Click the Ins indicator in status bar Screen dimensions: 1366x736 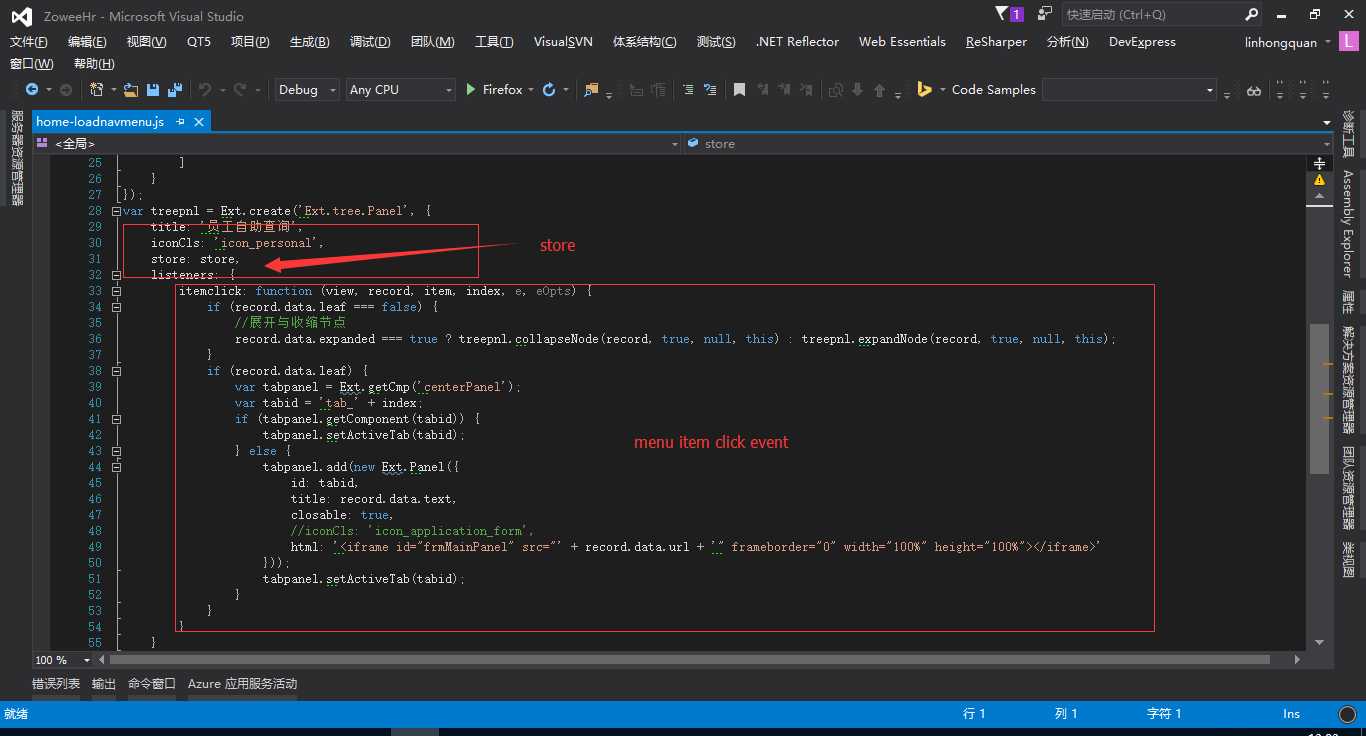pos(1291,714)
